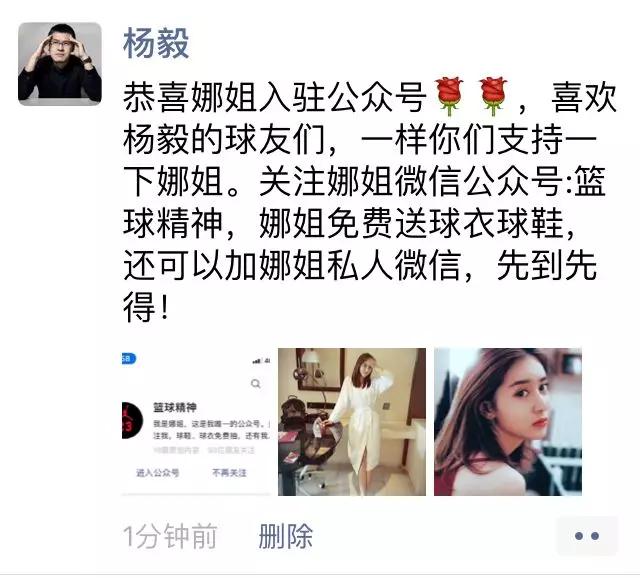Screen dimensions: 640x578
Task: Click the magnifier search icon in screenshot
Action: coord(256,384)
